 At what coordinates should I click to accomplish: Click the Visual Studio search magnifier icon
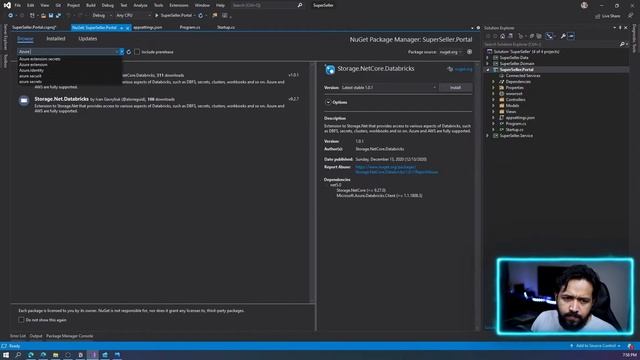pyautogui.click(x=300, y=5)
